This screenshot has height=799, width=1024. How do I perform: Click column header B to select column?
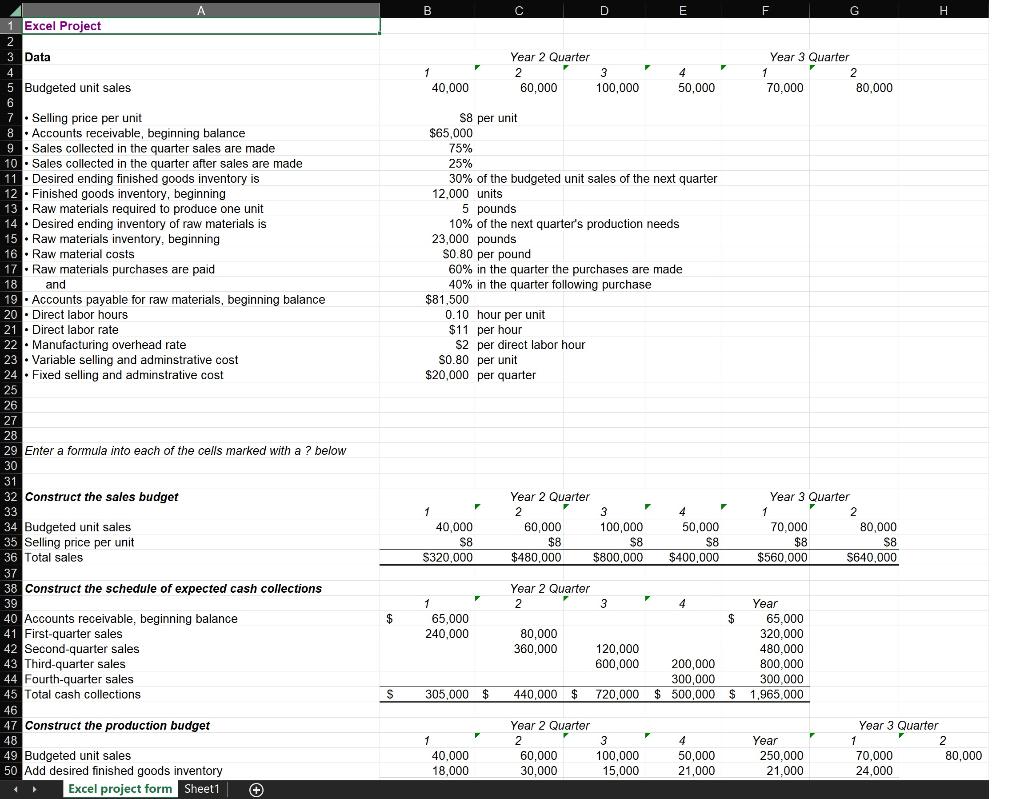427,10
